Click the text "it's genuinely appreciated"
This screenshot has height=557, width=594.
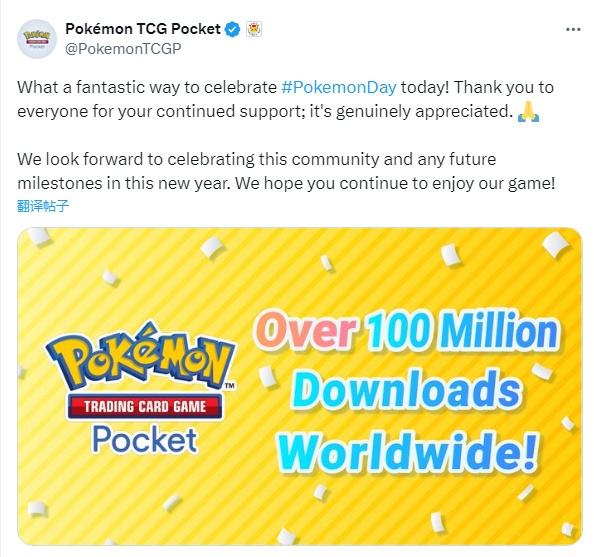coord(411,111)
